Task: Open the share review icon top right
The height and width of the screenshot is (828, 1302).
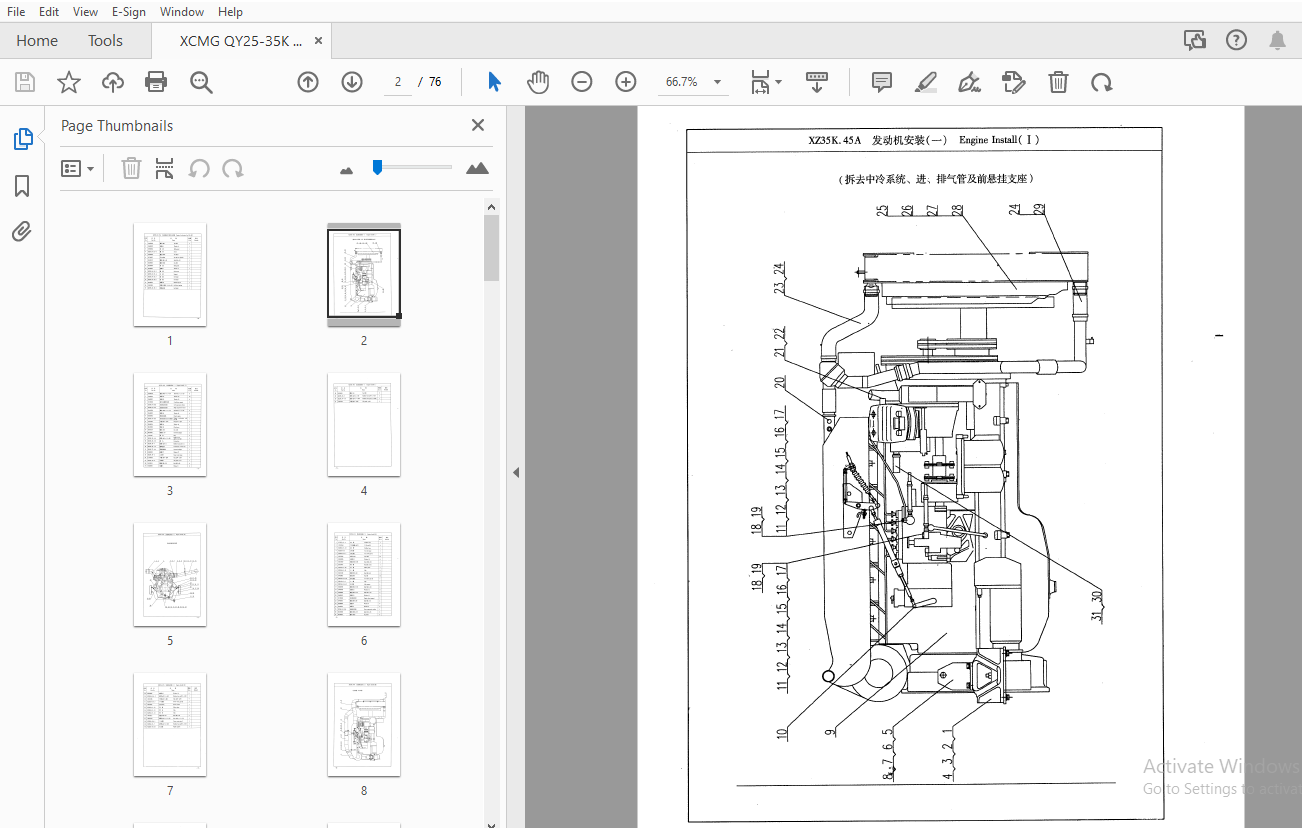Action: pos(1195,41)
